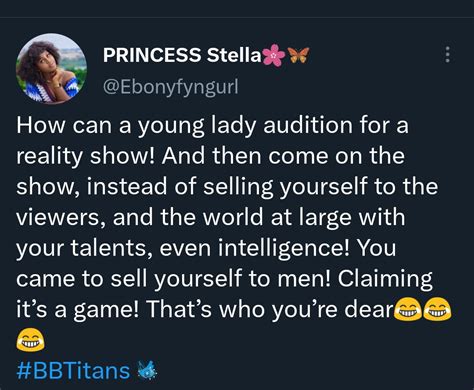Click the laughing emoji above the hashtag
Screen dimensions: 474x390
click(30, 340)
